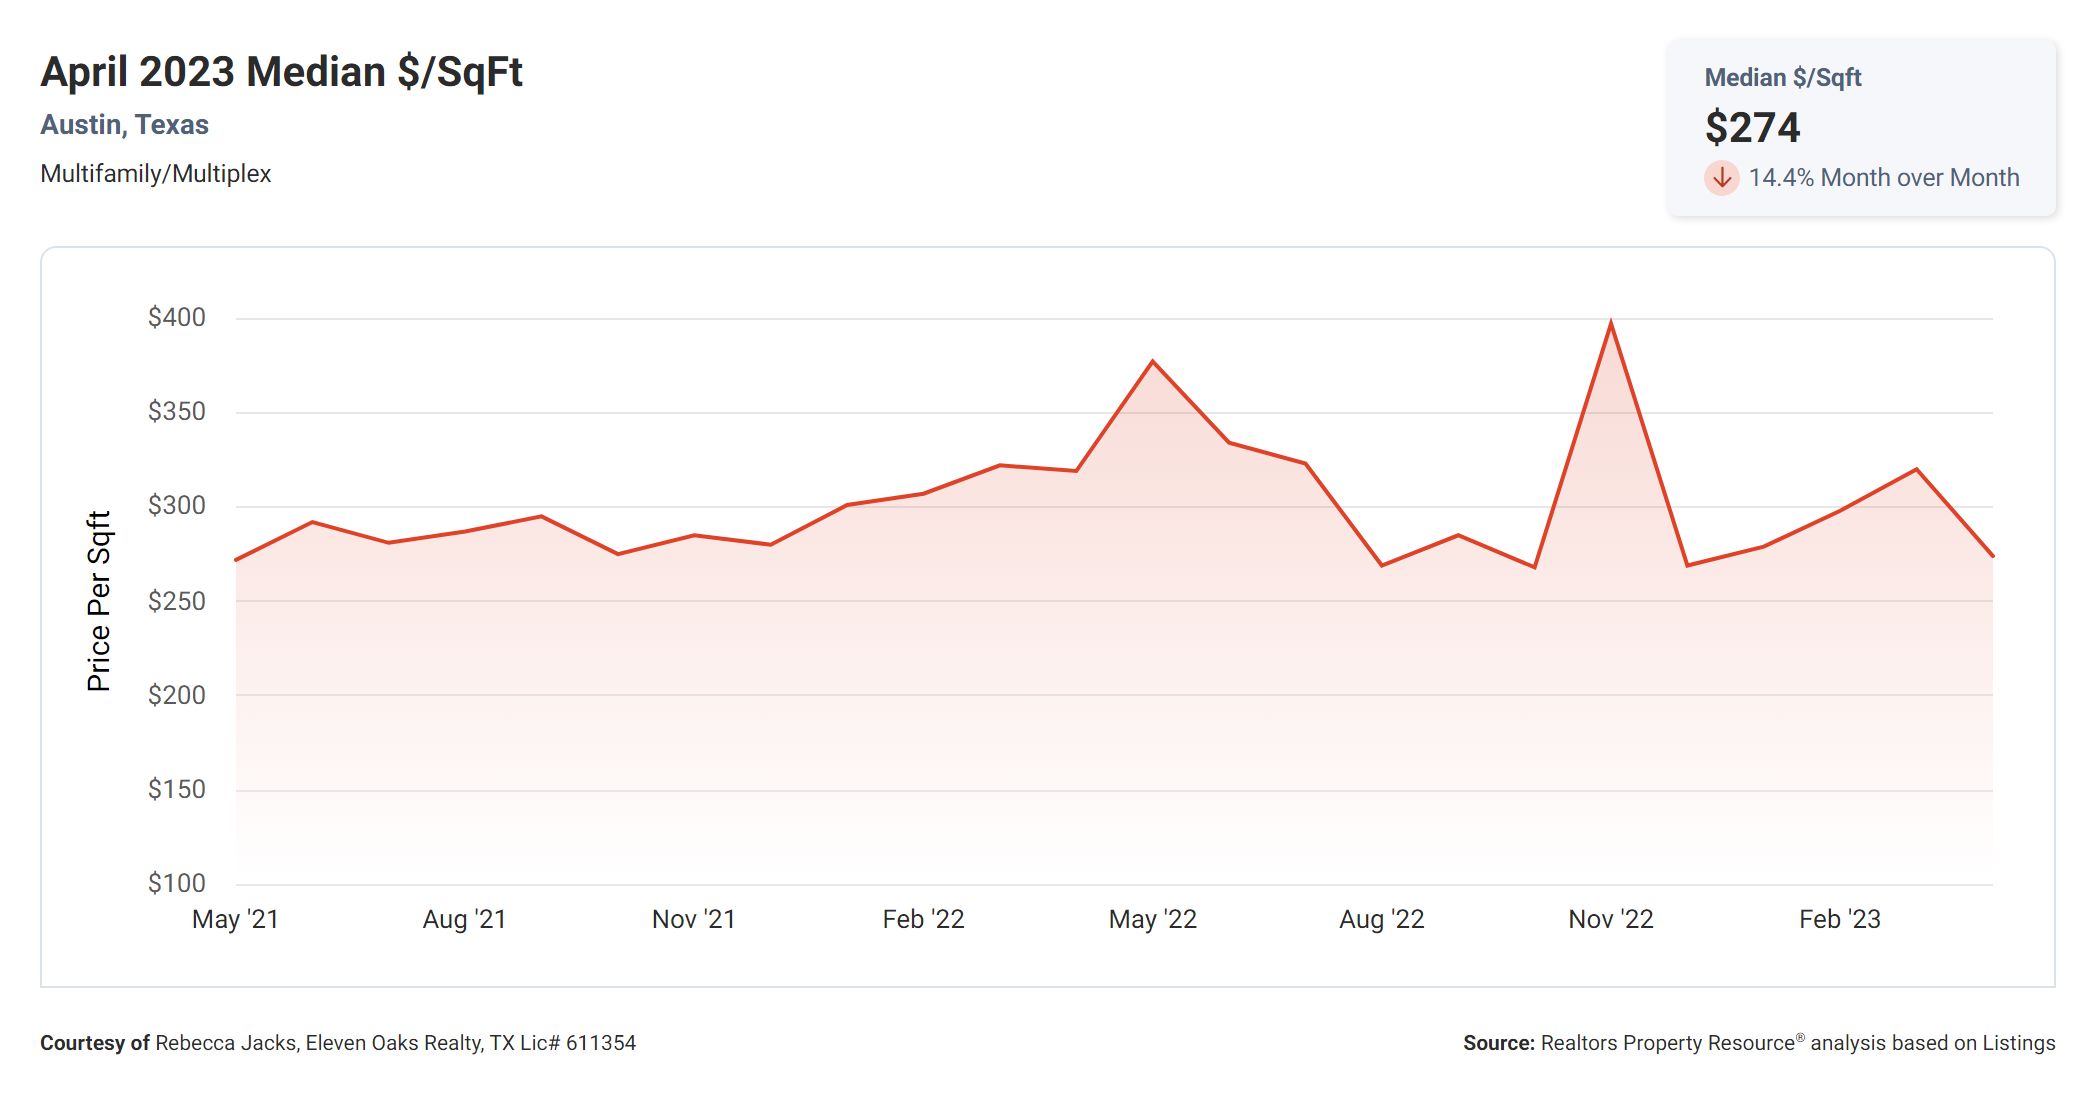Click the Price Per Sqft axis title
The width and height of the screenshot is (2096, 1100).
pos(99,601)
